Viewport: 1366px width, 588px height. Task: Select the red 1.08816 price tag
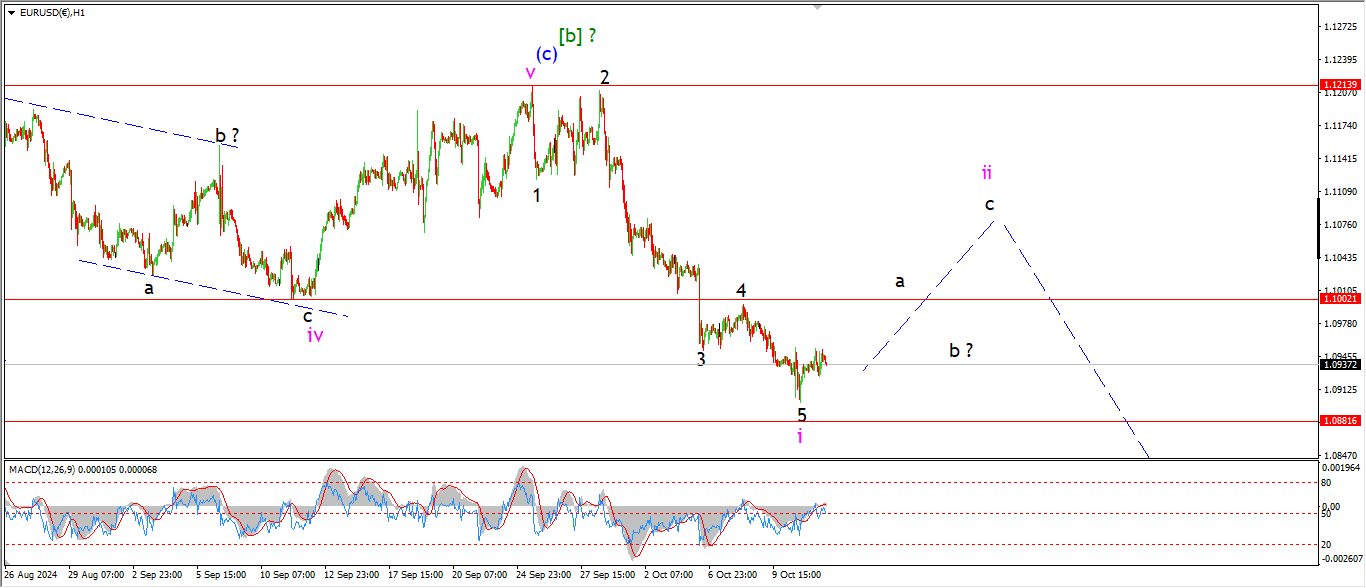coord(1339,422)
